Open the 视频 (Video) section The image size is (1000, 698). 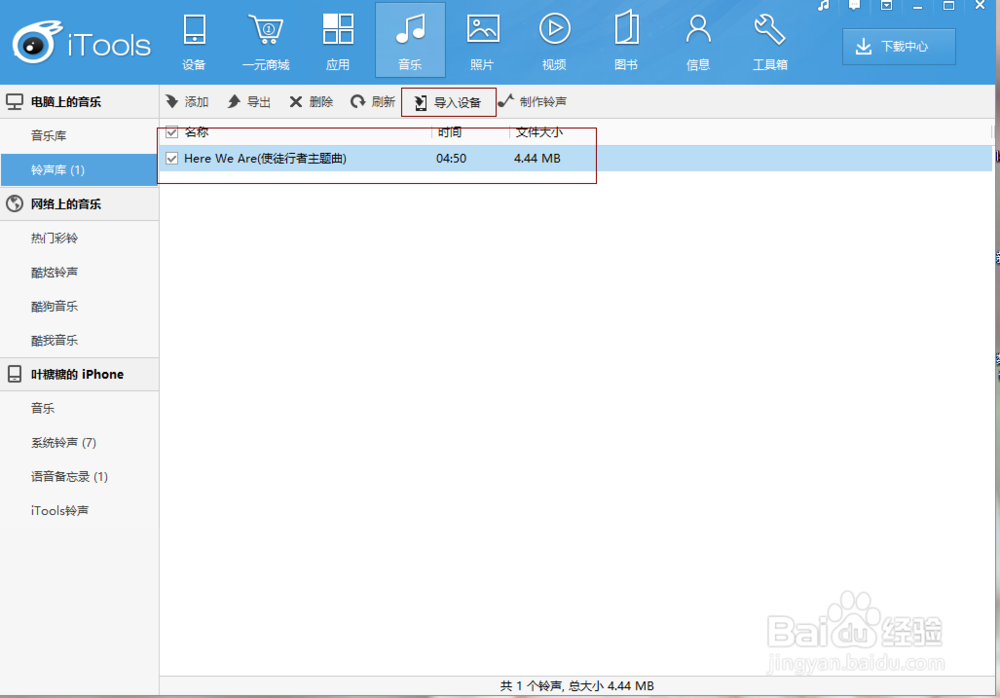[554, 41]
